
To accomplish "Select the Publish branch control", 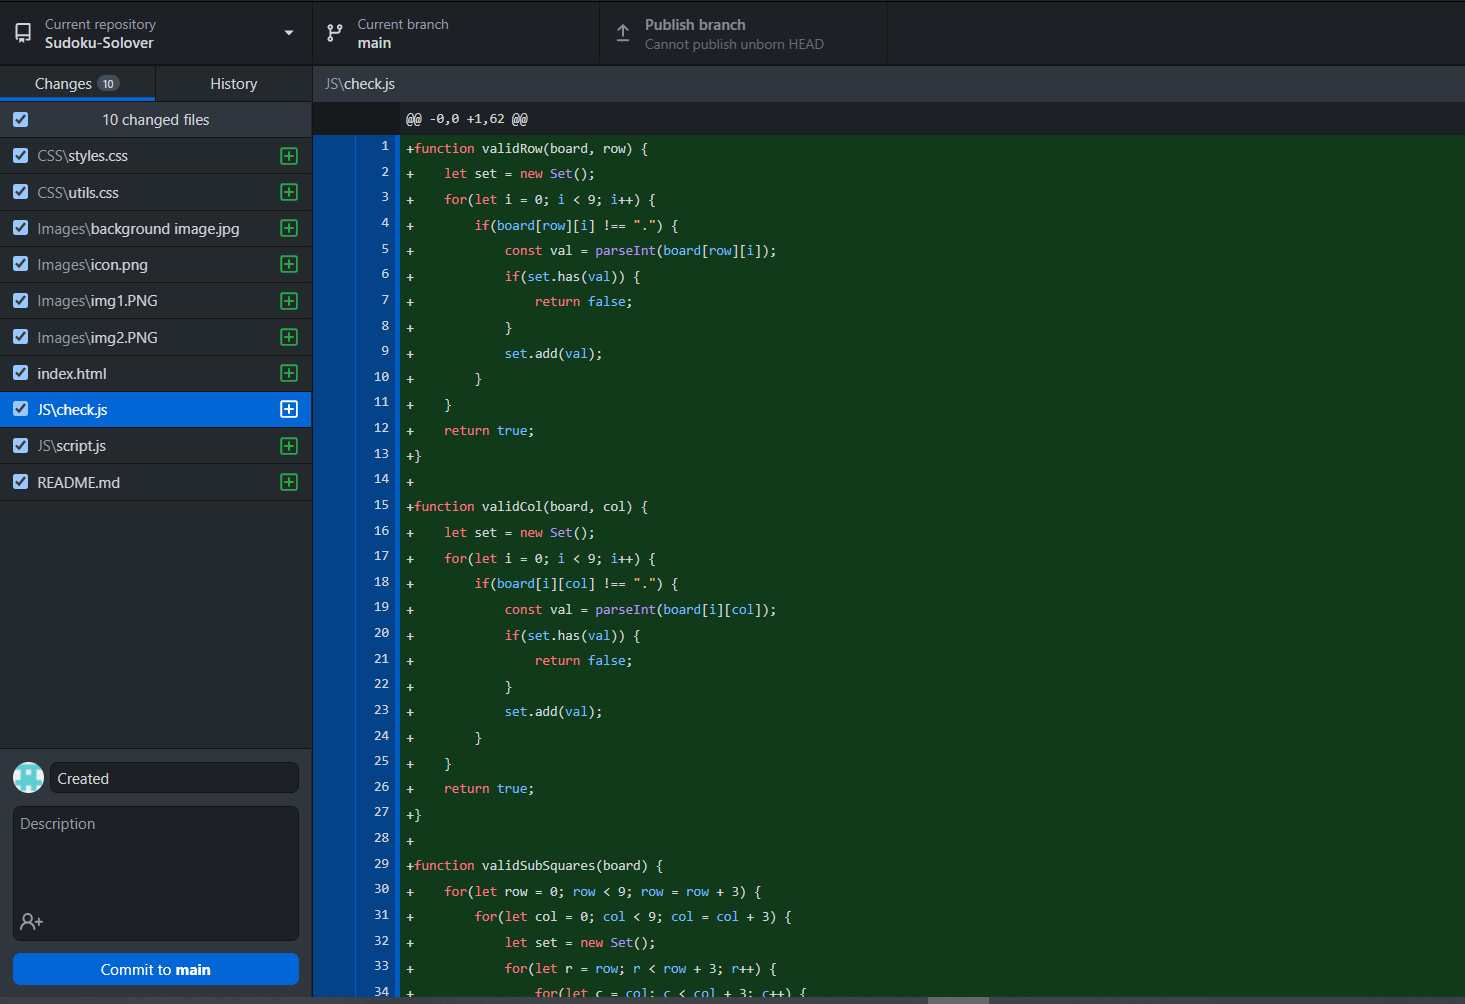I will pos(742,32).
